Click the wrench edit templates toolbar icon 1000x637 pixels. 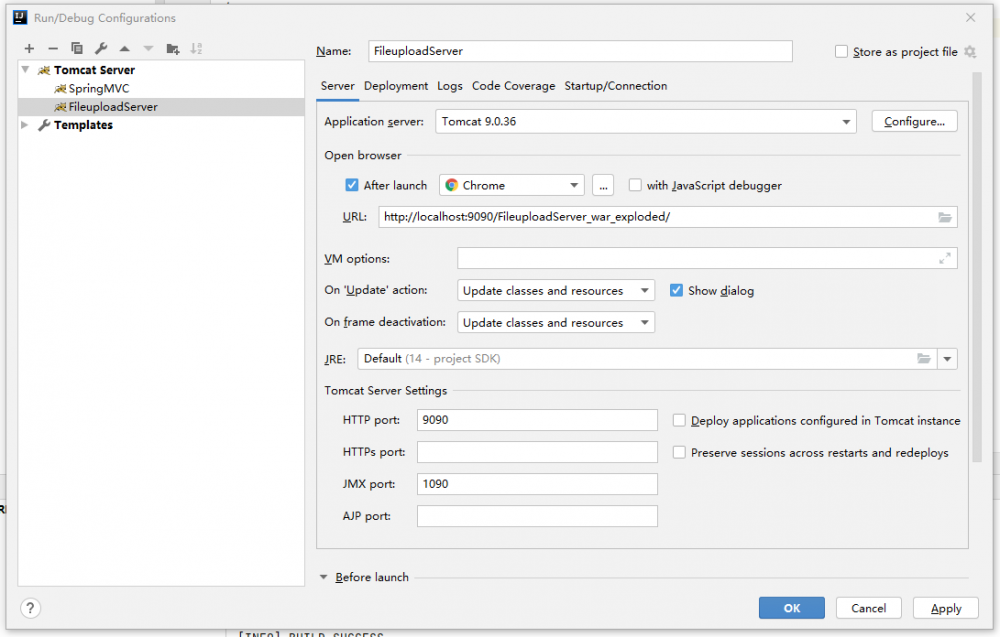coord(101,48)
